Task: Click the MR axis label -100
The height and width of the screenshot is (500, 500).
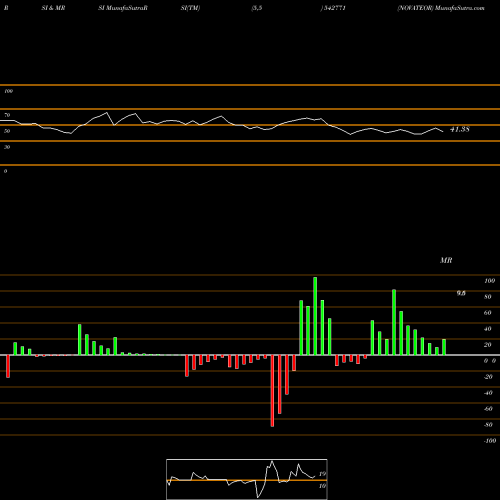Action: coord(490,441)
